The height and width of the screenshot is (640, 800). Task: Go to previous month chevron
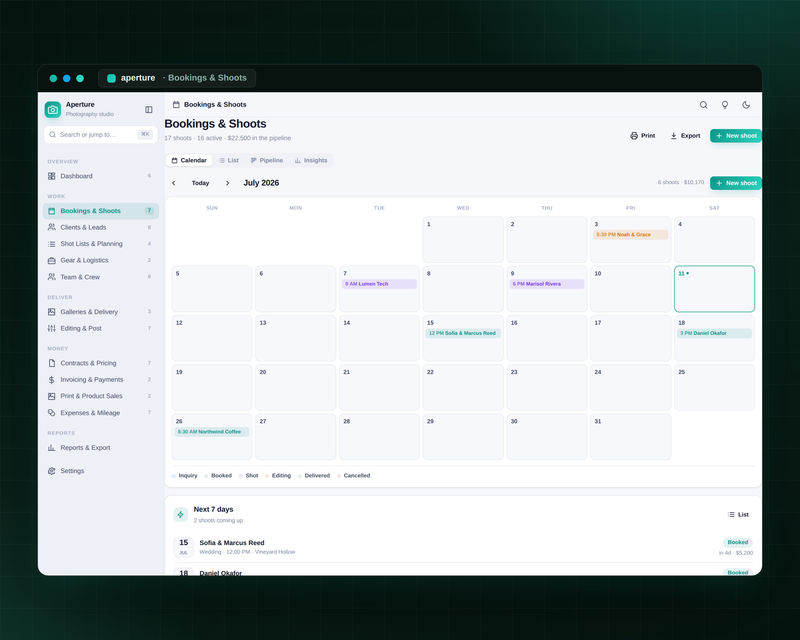click(x=173, y=183)
